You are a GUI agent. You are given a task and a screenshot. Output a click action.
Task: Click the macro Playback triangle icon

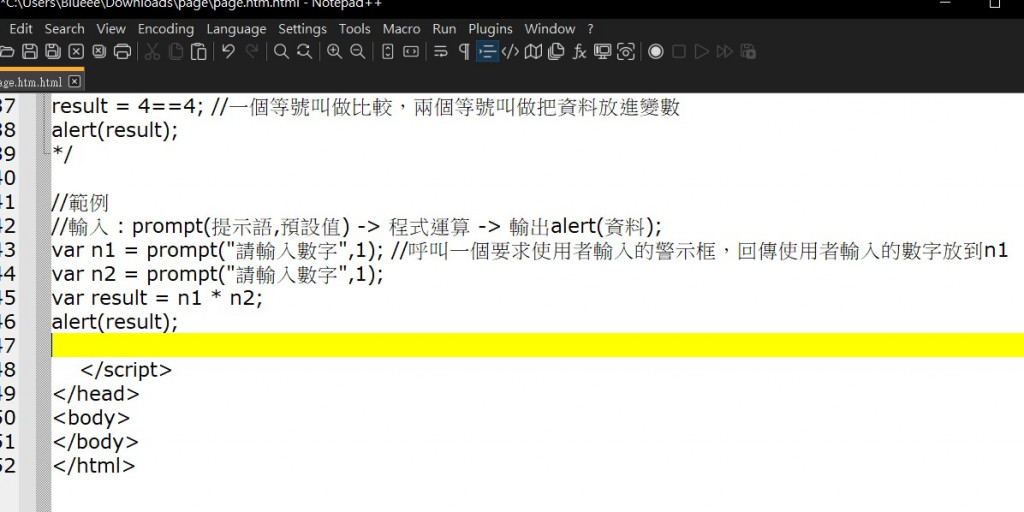(702, 52)
